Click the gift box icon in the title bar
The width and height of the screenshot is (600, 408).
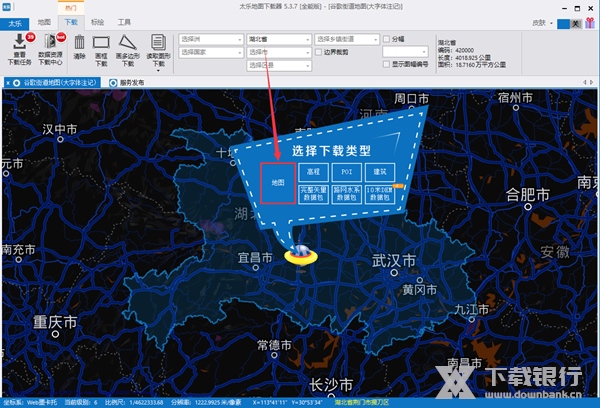pos(590,23)
